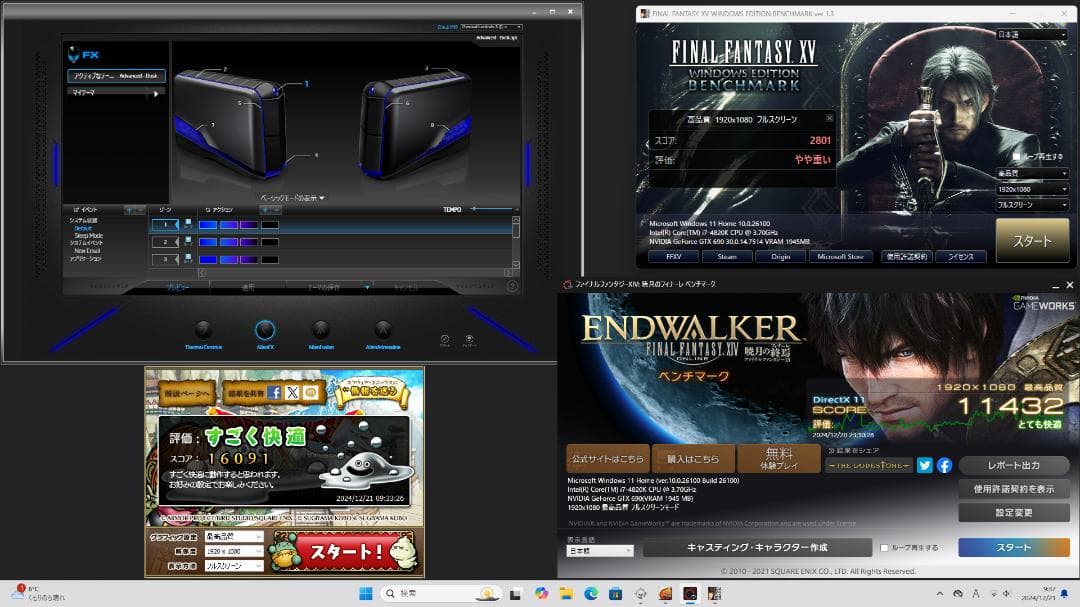
Task: Click the AlienFX help question mark icon
Action: tap(512, 286)
